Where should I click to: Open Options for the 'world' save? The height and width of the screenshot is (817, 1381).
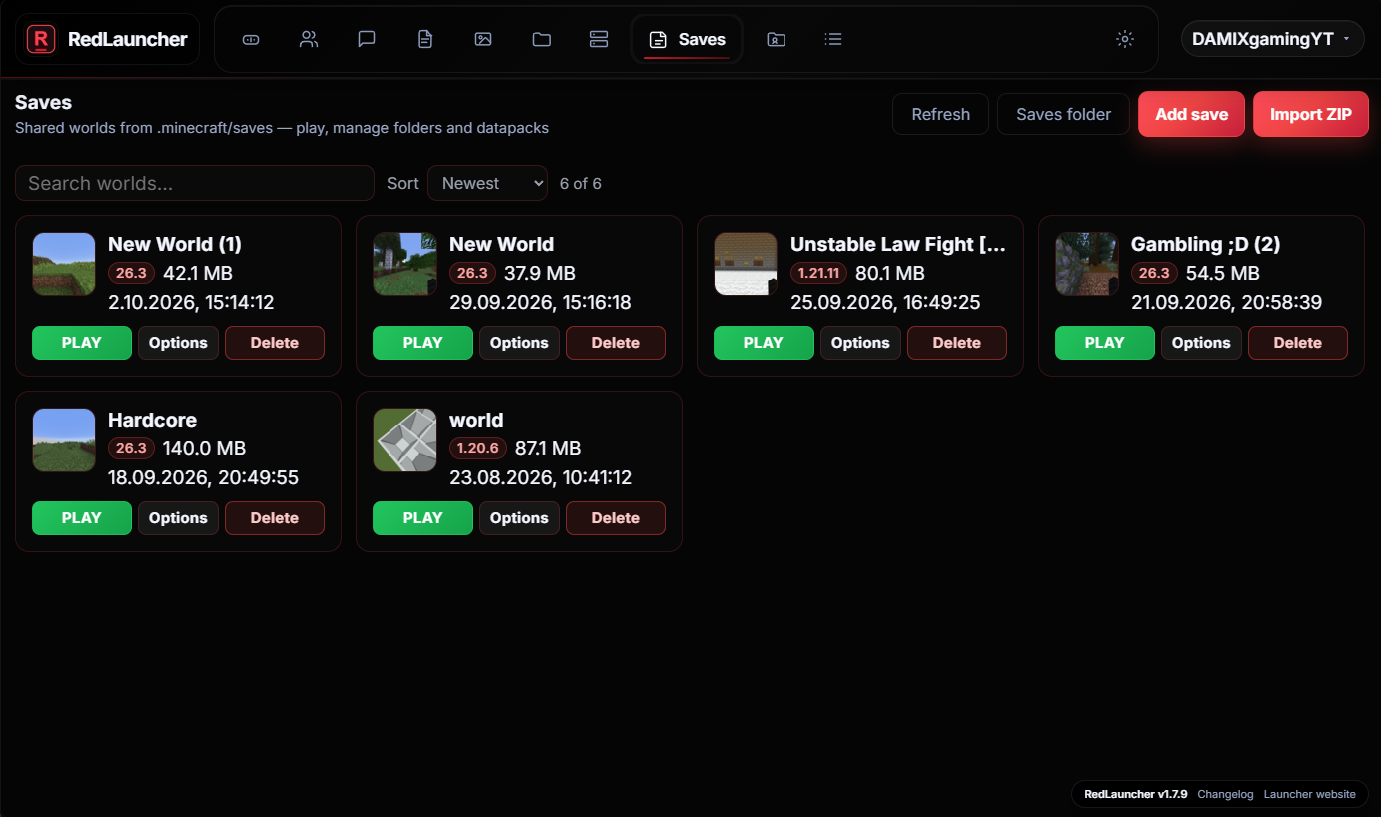click(x=519, y=518)
